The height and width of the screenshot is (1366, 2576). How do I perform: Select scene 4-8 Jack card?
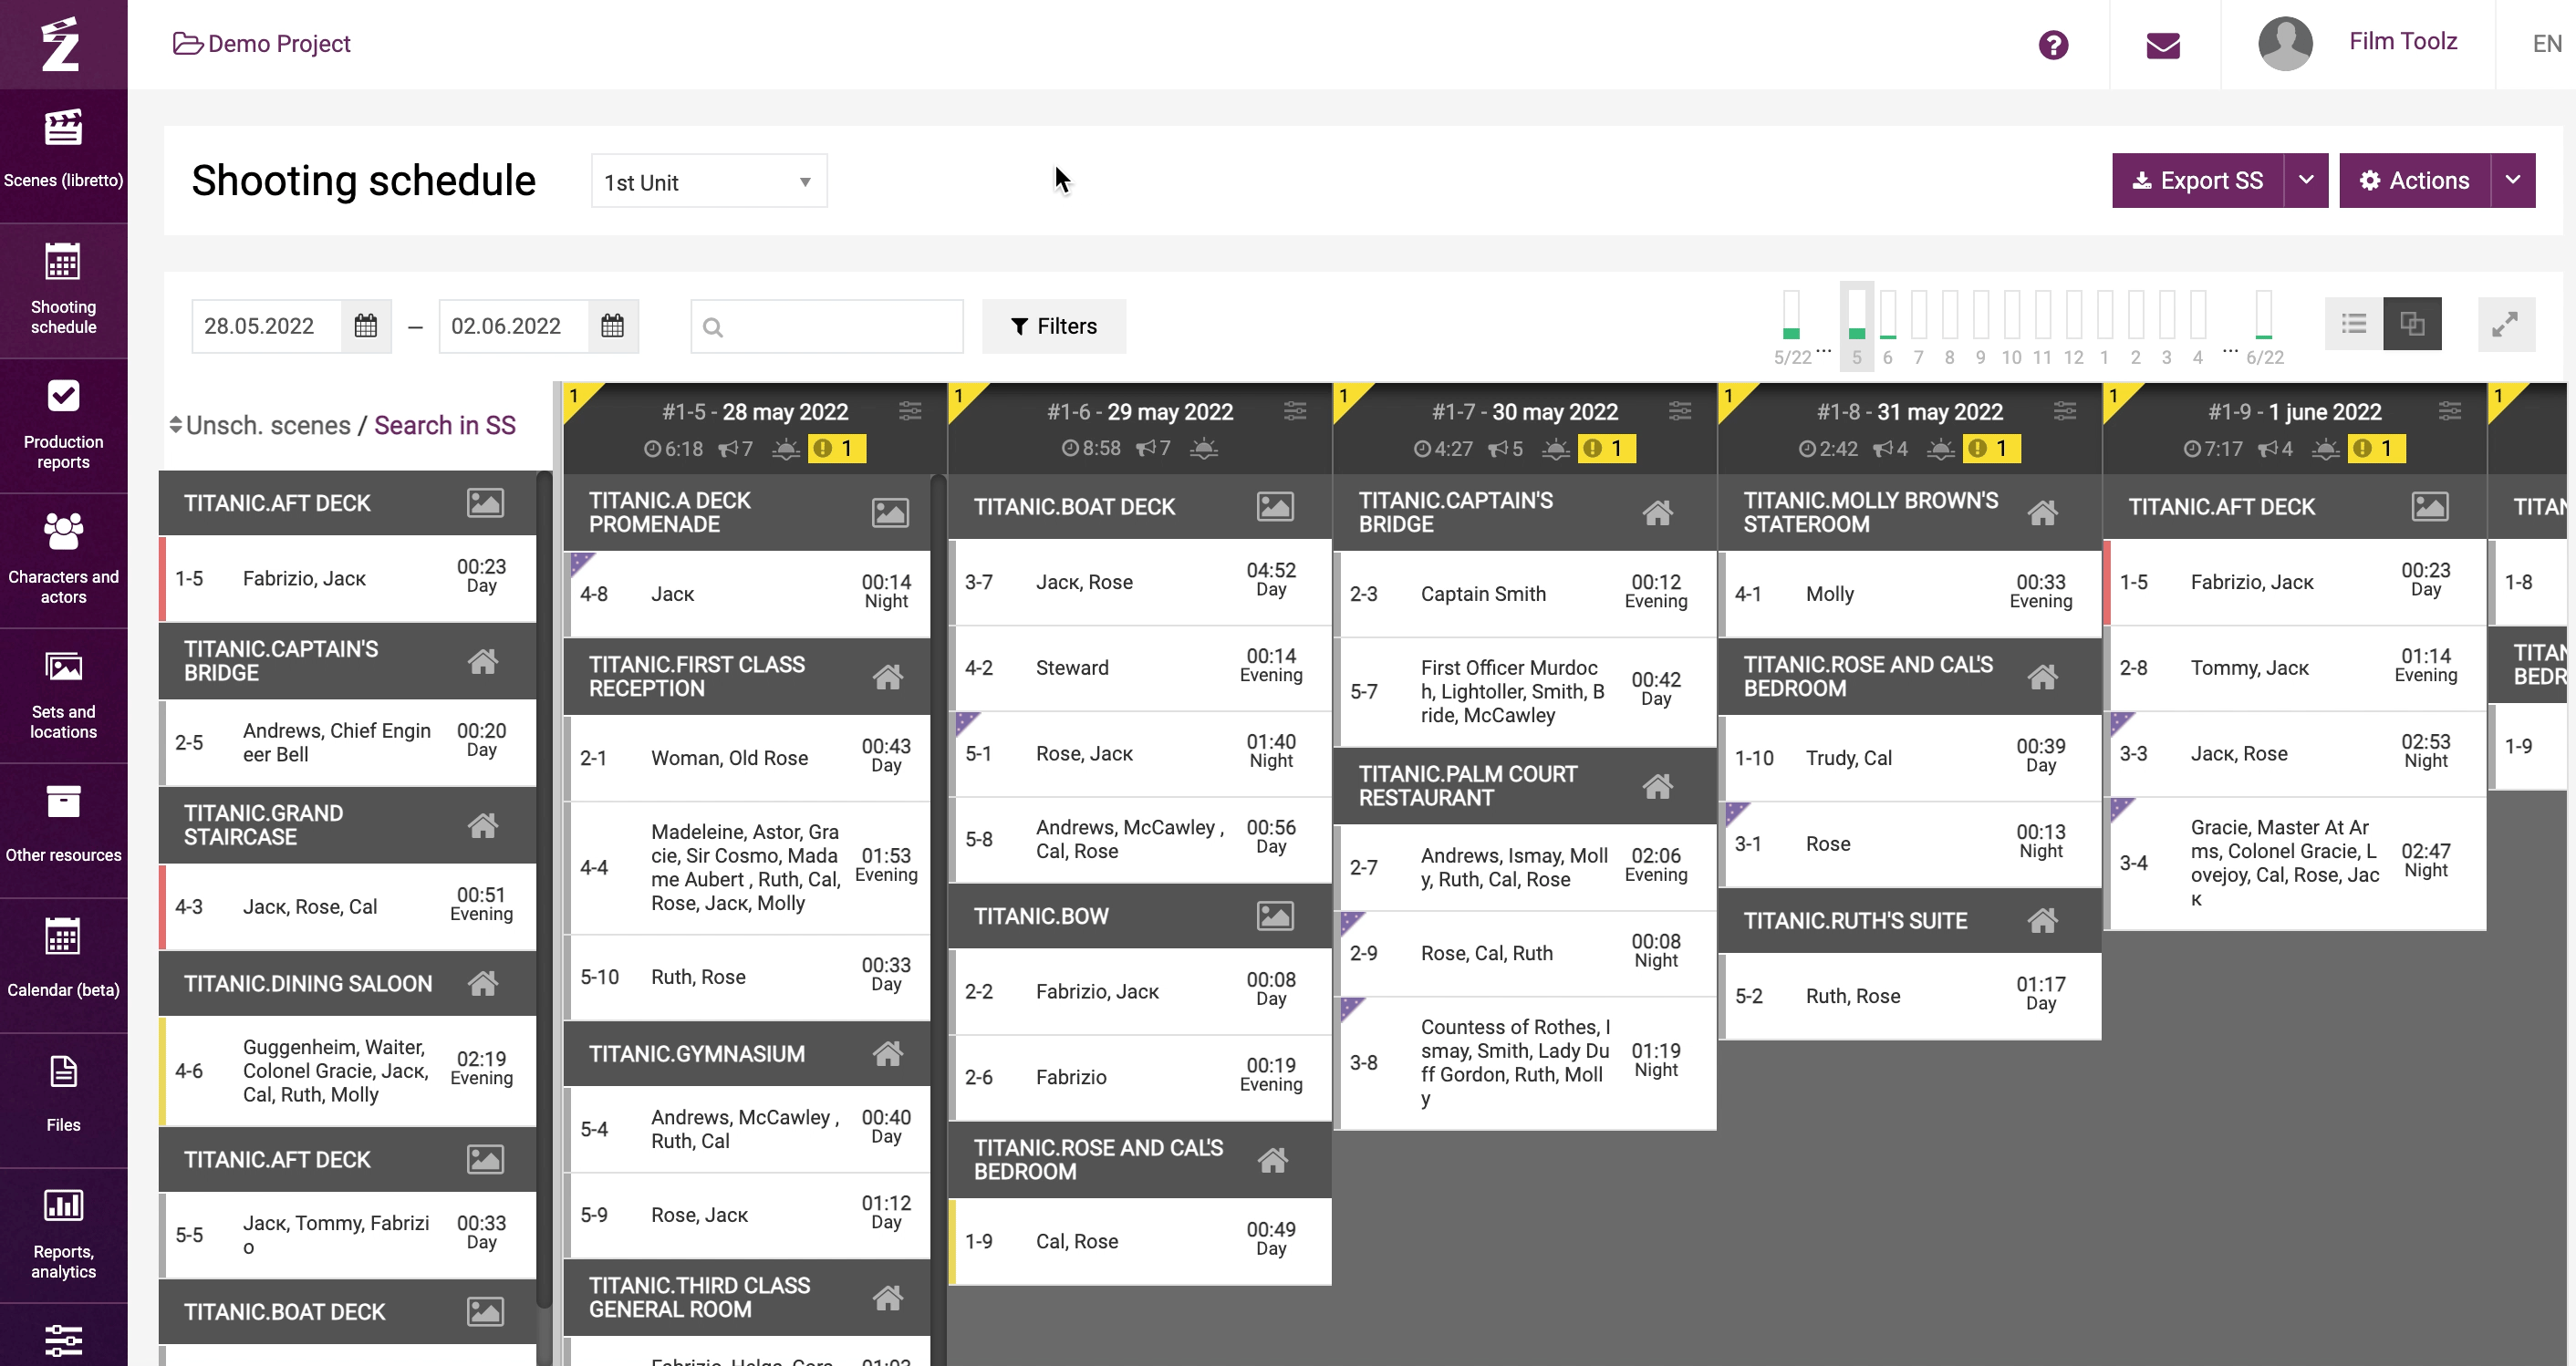pyautogui.click(x=747, y=594)
